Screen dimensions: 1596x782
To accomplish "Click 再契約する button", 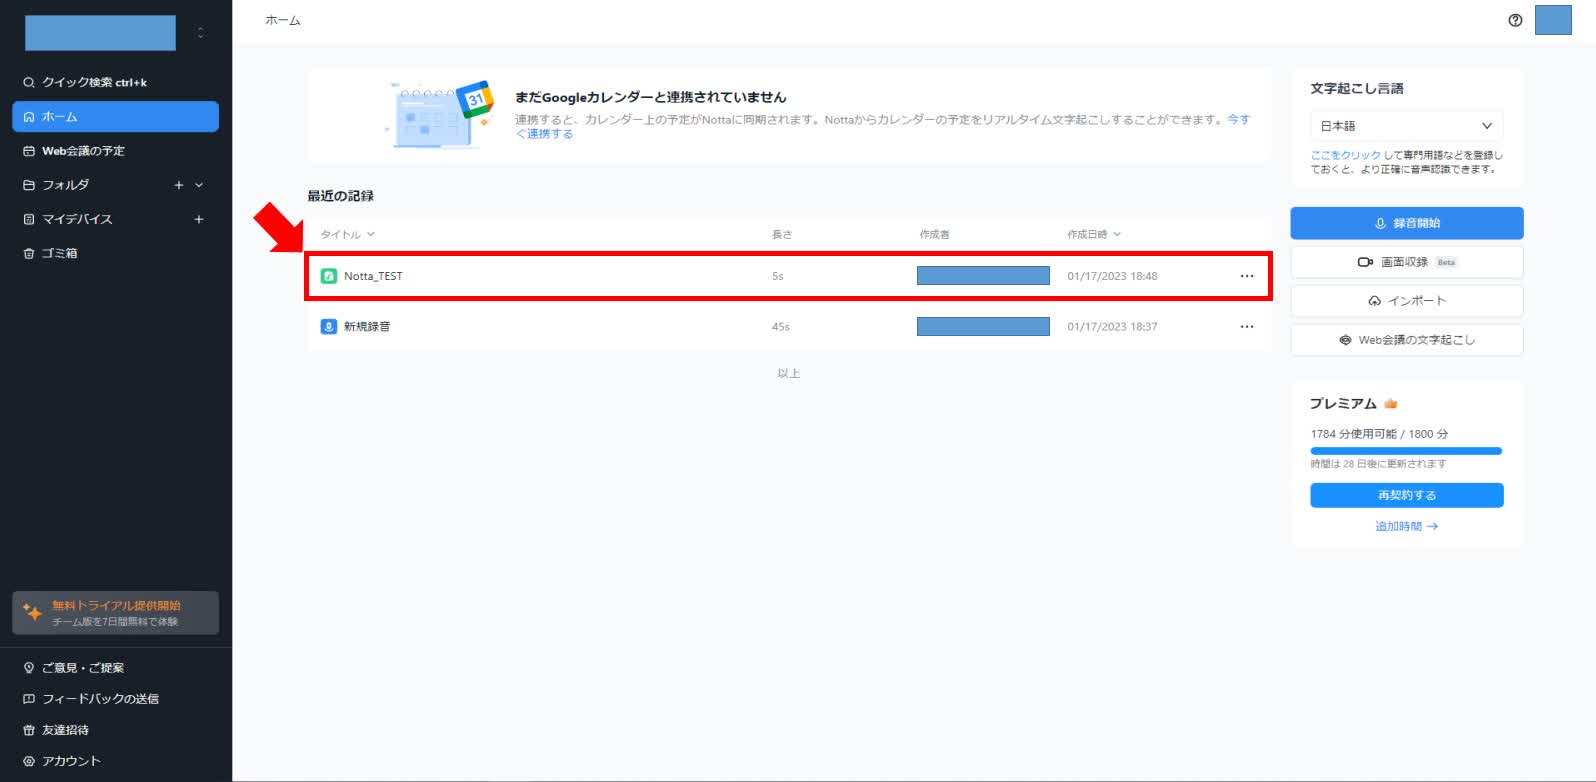I will (1406, 495).
